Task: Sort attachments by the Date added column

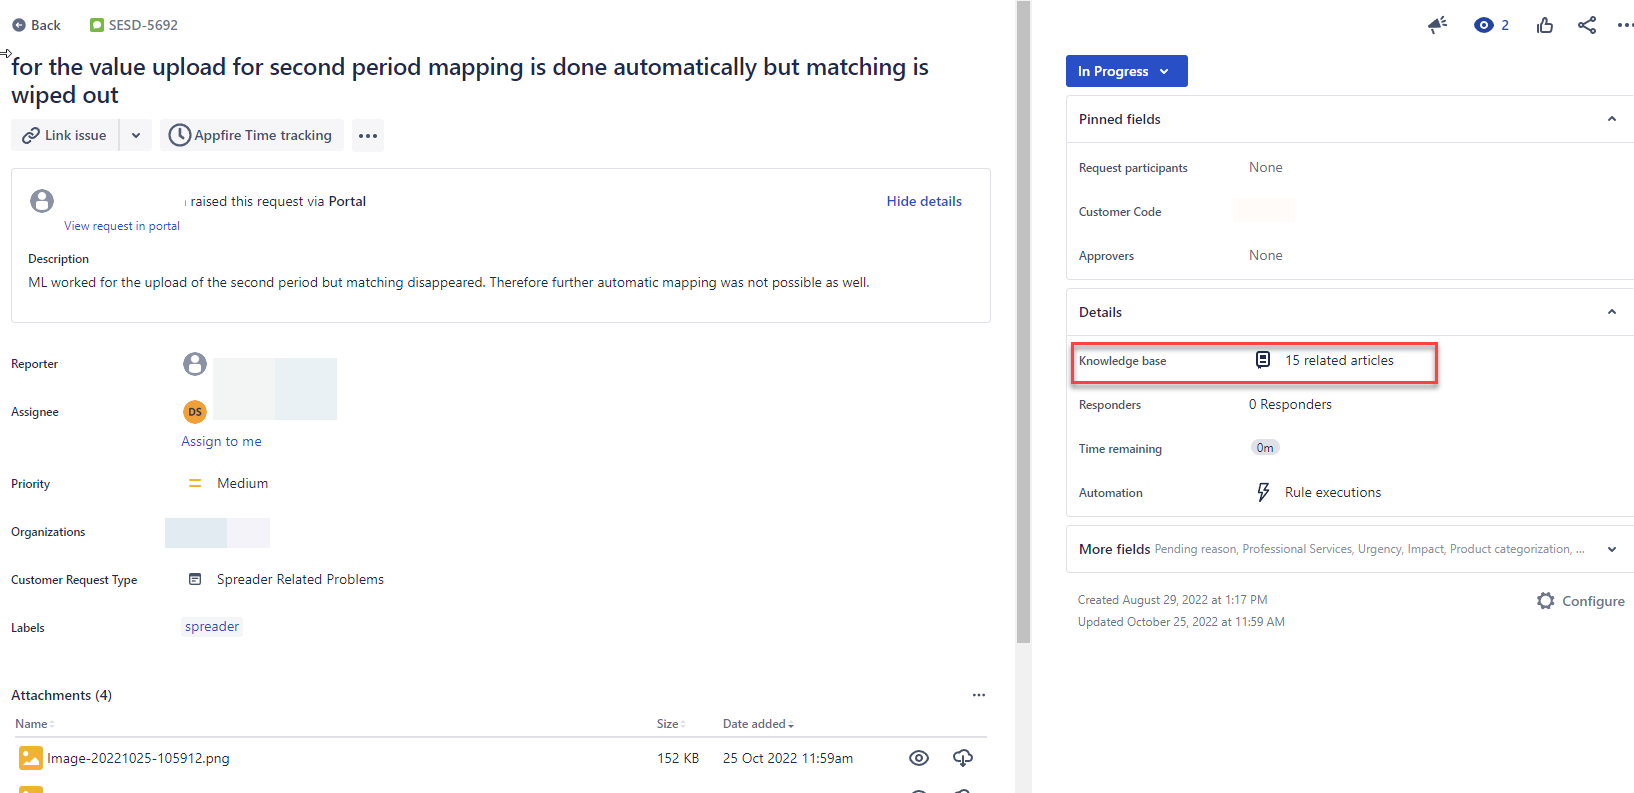Action: tap(757, 724)
